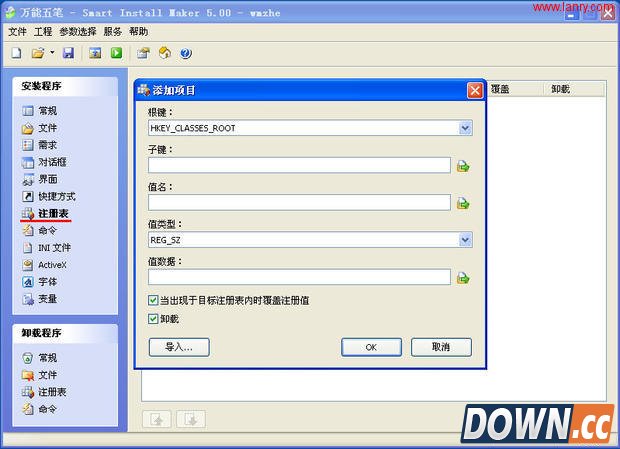Click the 覆盖 column header
The height and width of the screenshot is (449, 620).
pos(516,89)
